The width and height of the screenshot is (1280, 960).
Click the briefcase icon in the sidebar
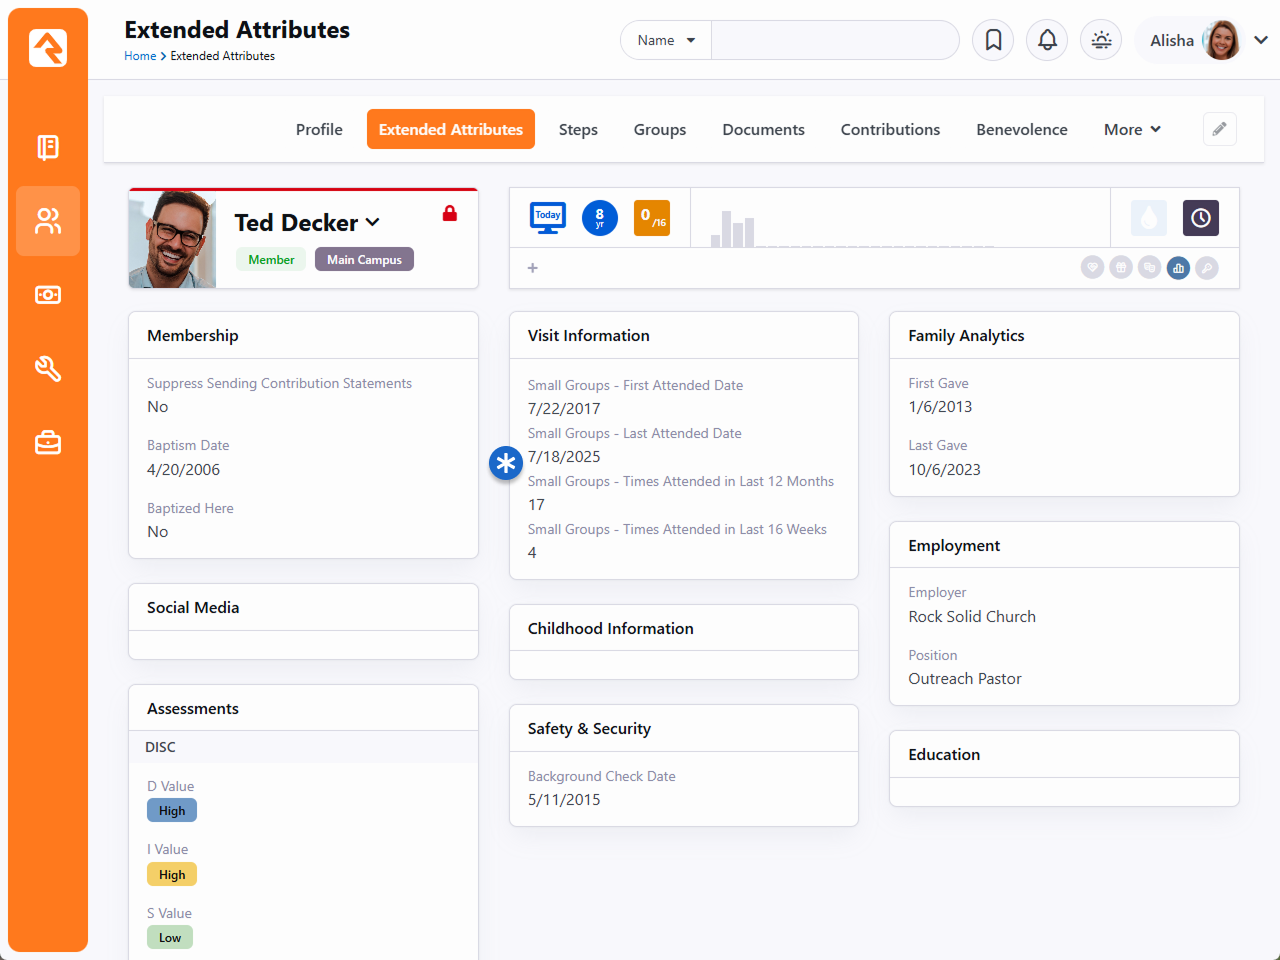[48, 443]
